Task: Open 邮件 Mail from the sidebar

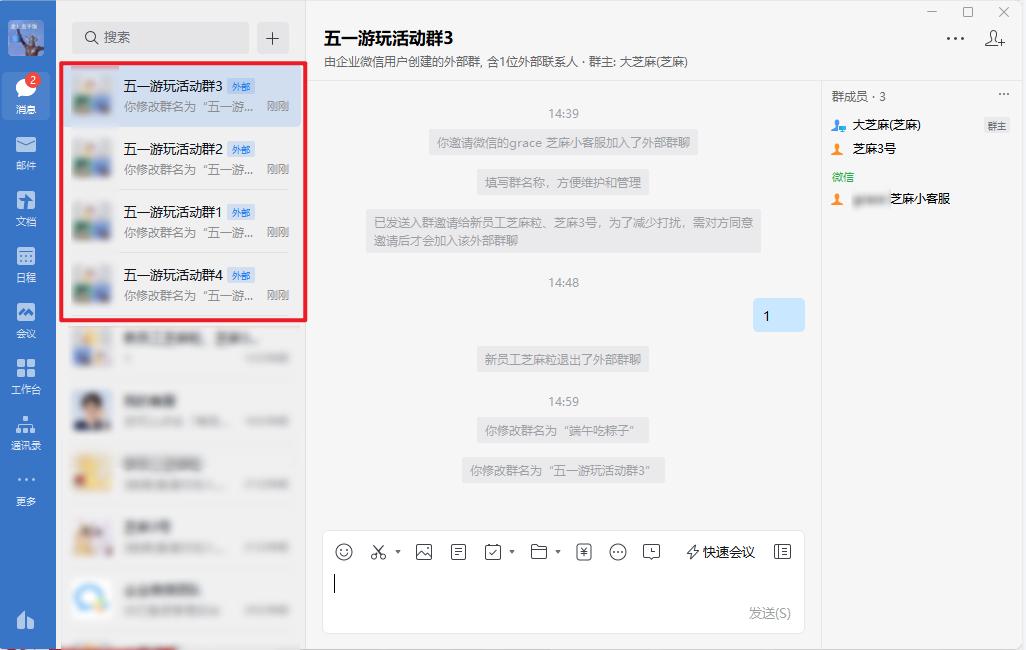Action: (26, 150)
